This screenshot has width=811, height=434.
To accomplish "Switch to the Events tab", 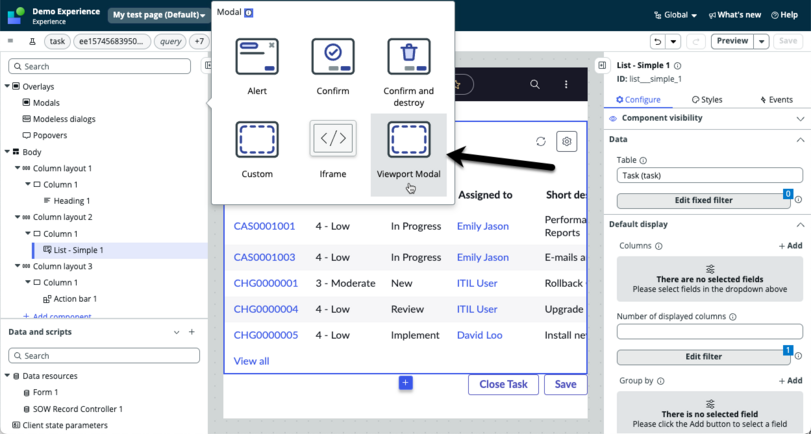I will pyautogui.click(x=776, y=100).
